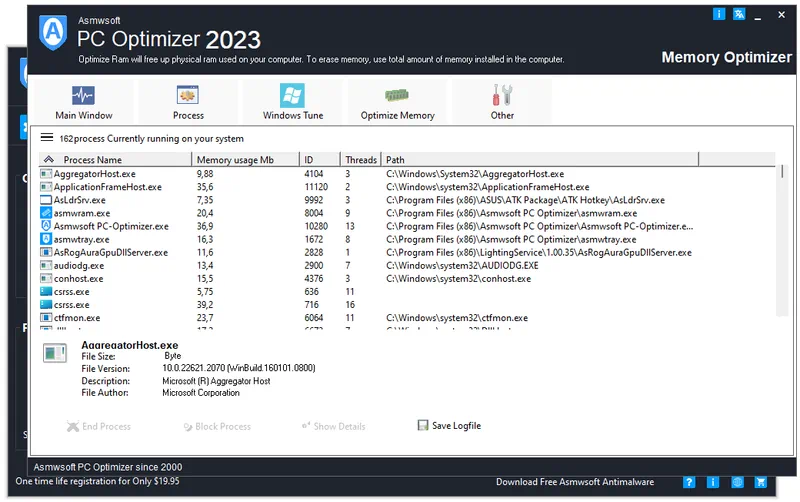
Task: Click the language translate icon in title bar
Action: click(739, 14)
